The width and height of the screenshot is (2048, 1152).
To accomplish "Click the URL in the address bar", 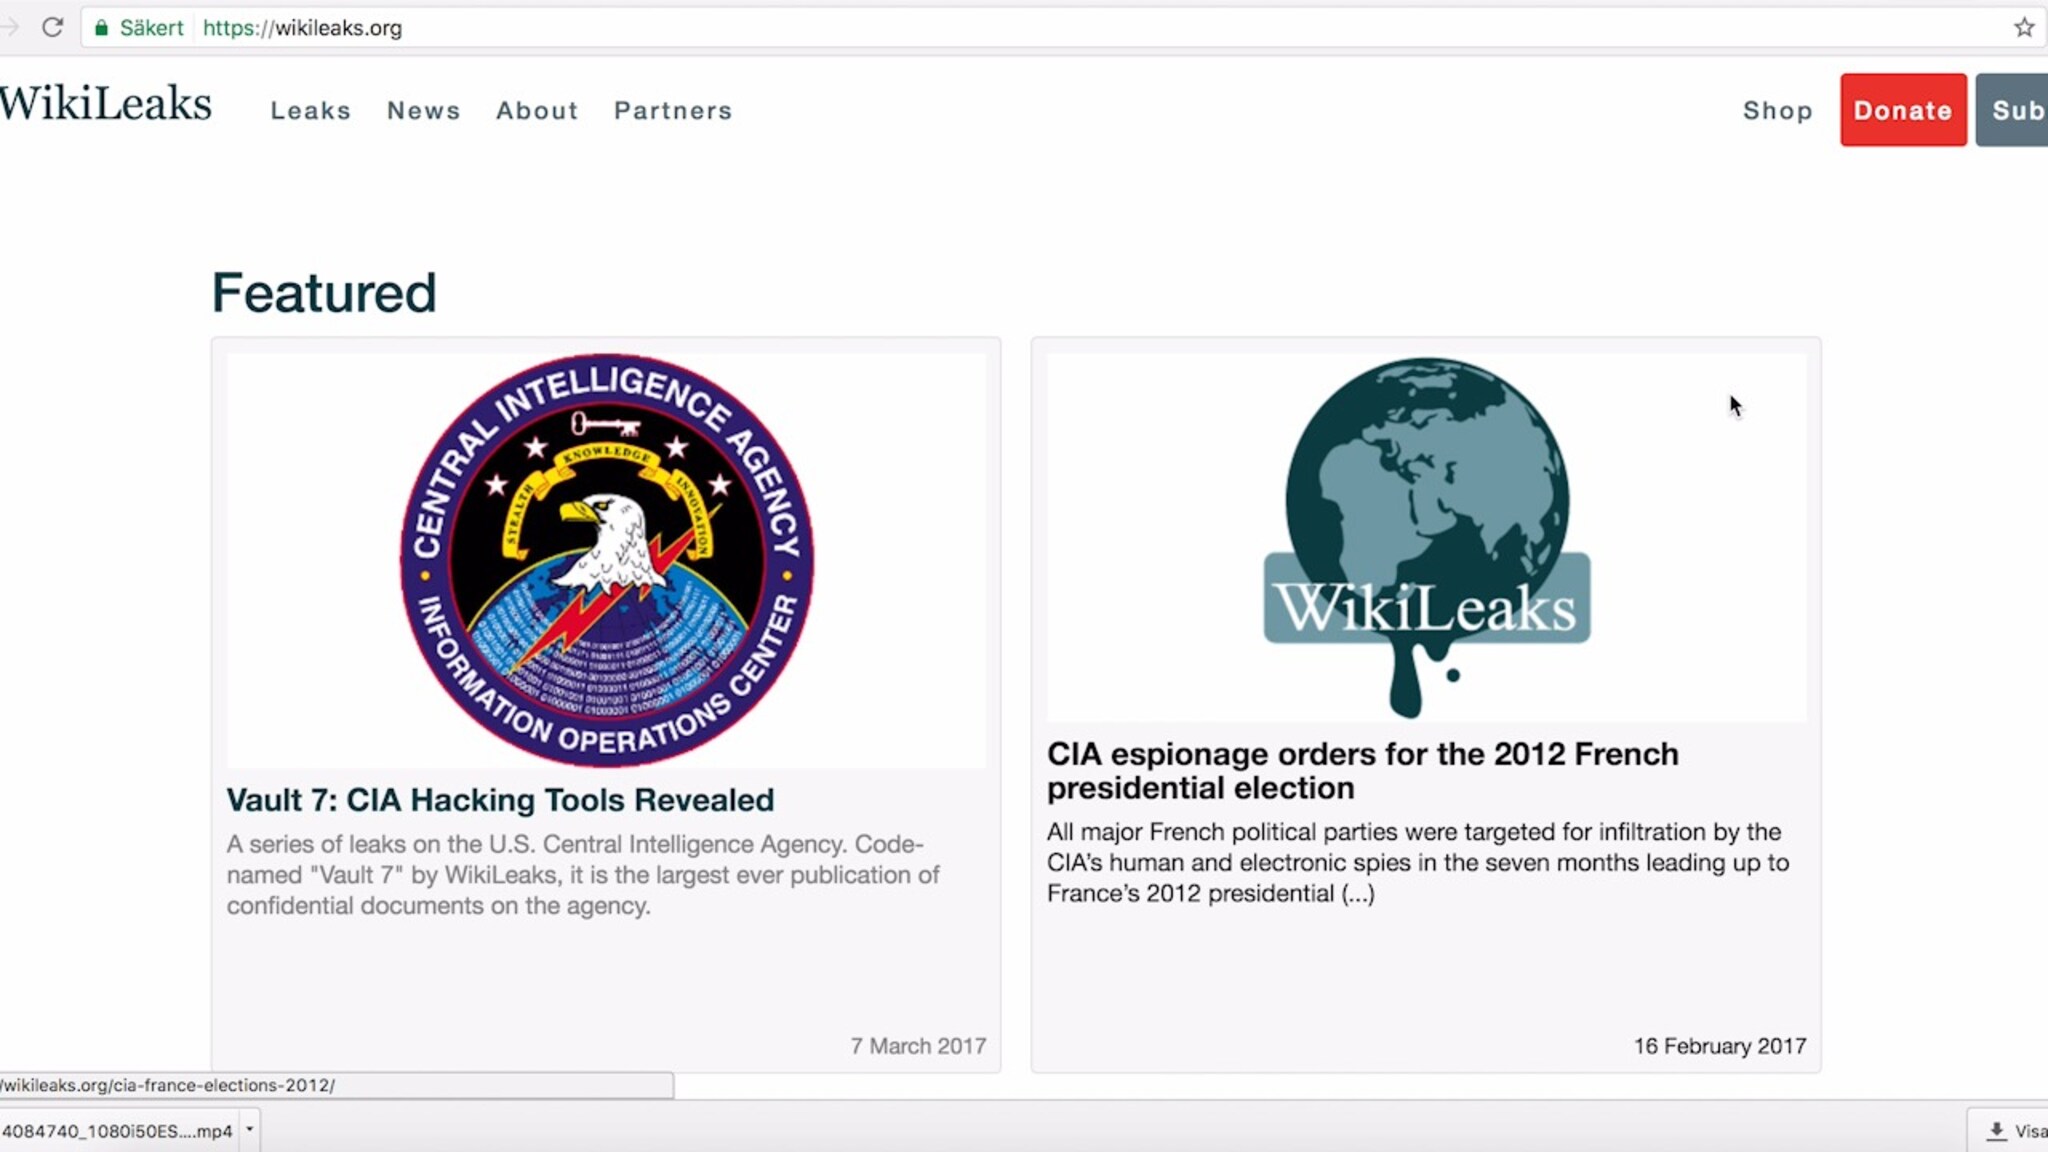I will tap(302, 28).
